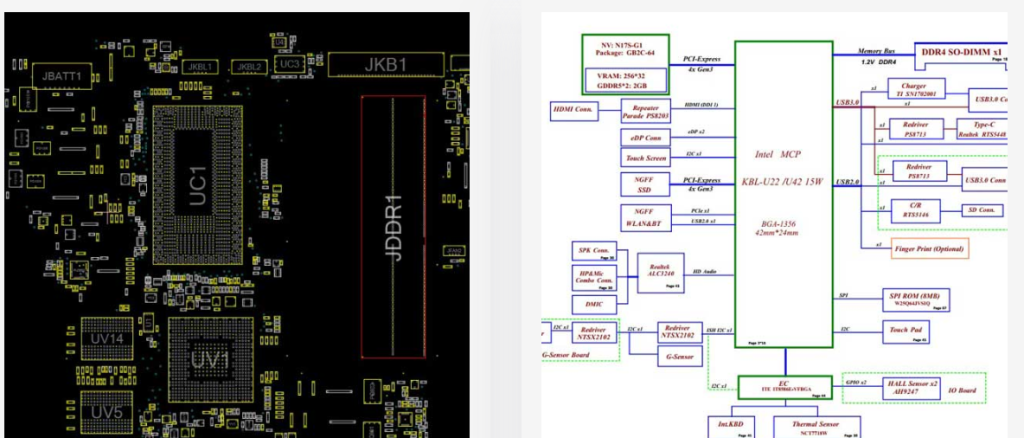Click the UC1 CPU BGA footprint
Viewport: 1024px width, 438px height.
pyautogui.click(x=198, y=185)
